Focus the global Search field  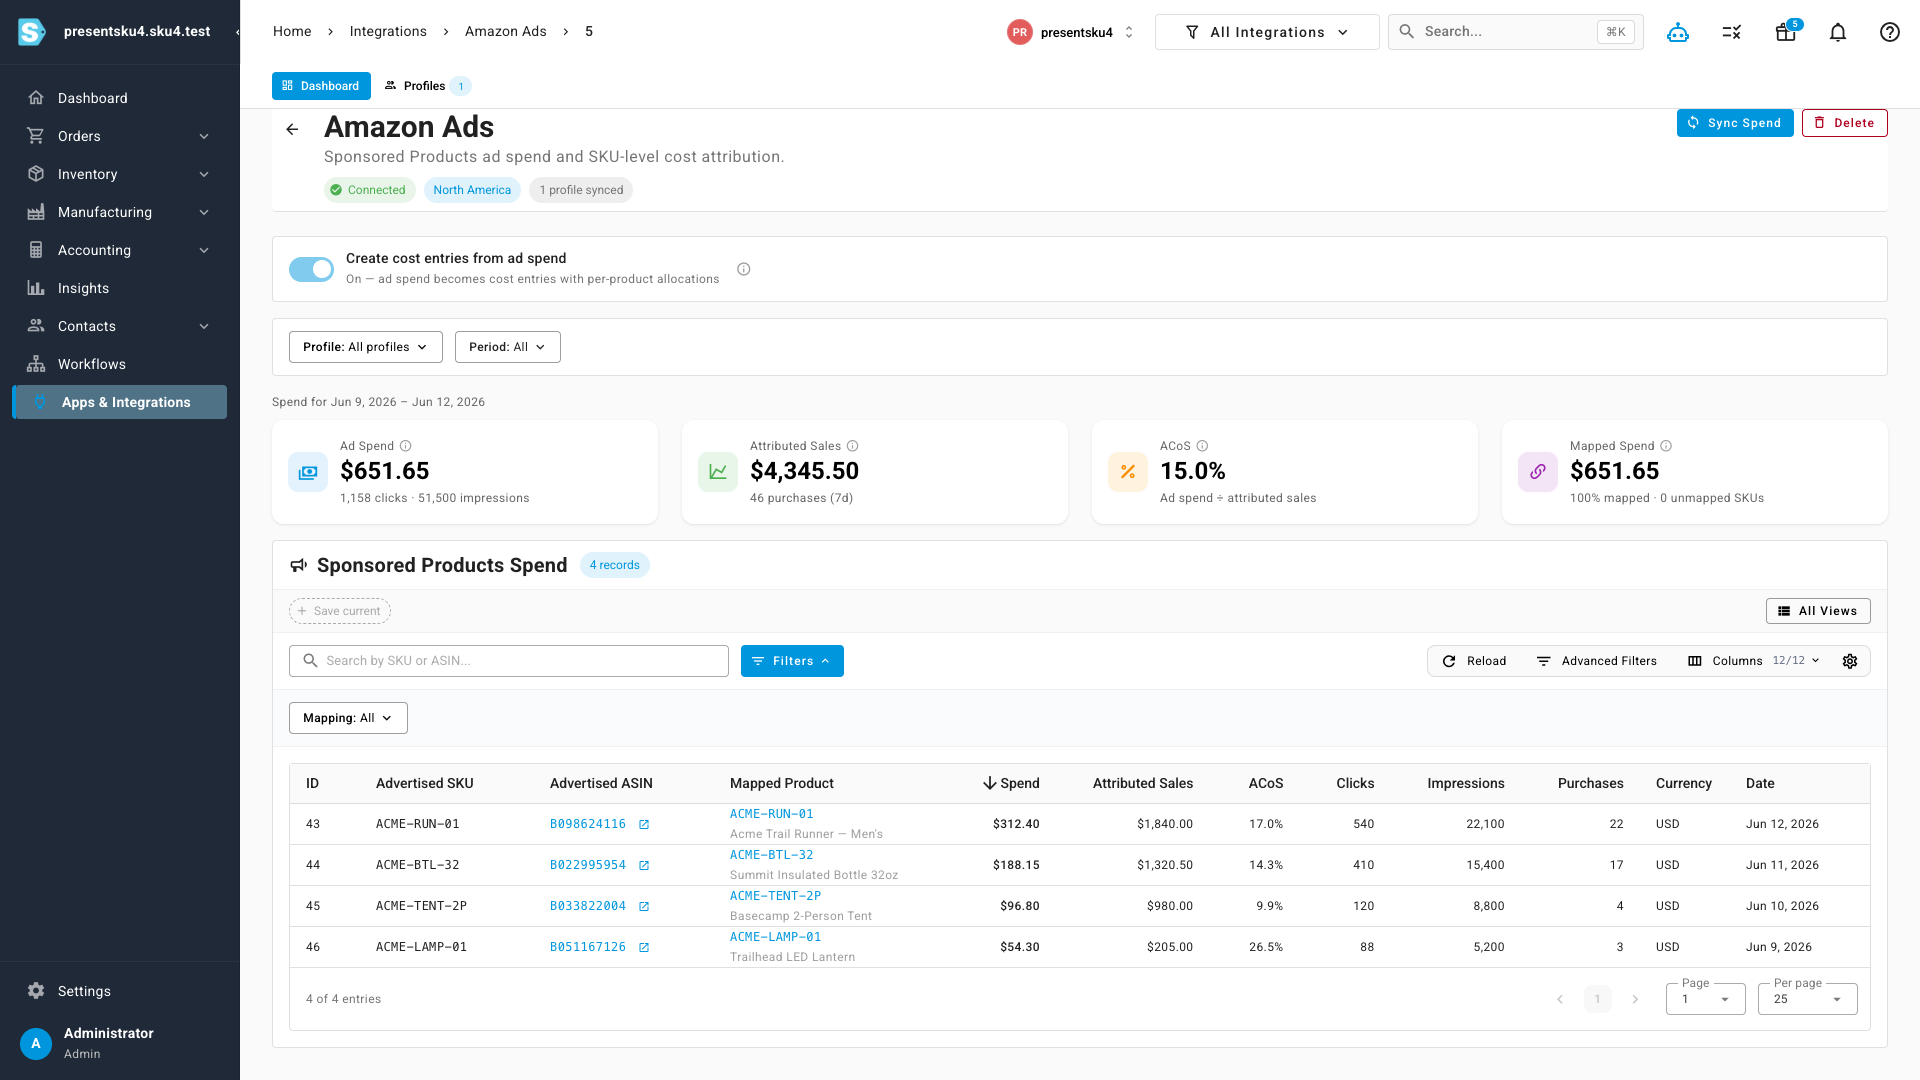coord(1516,32)
